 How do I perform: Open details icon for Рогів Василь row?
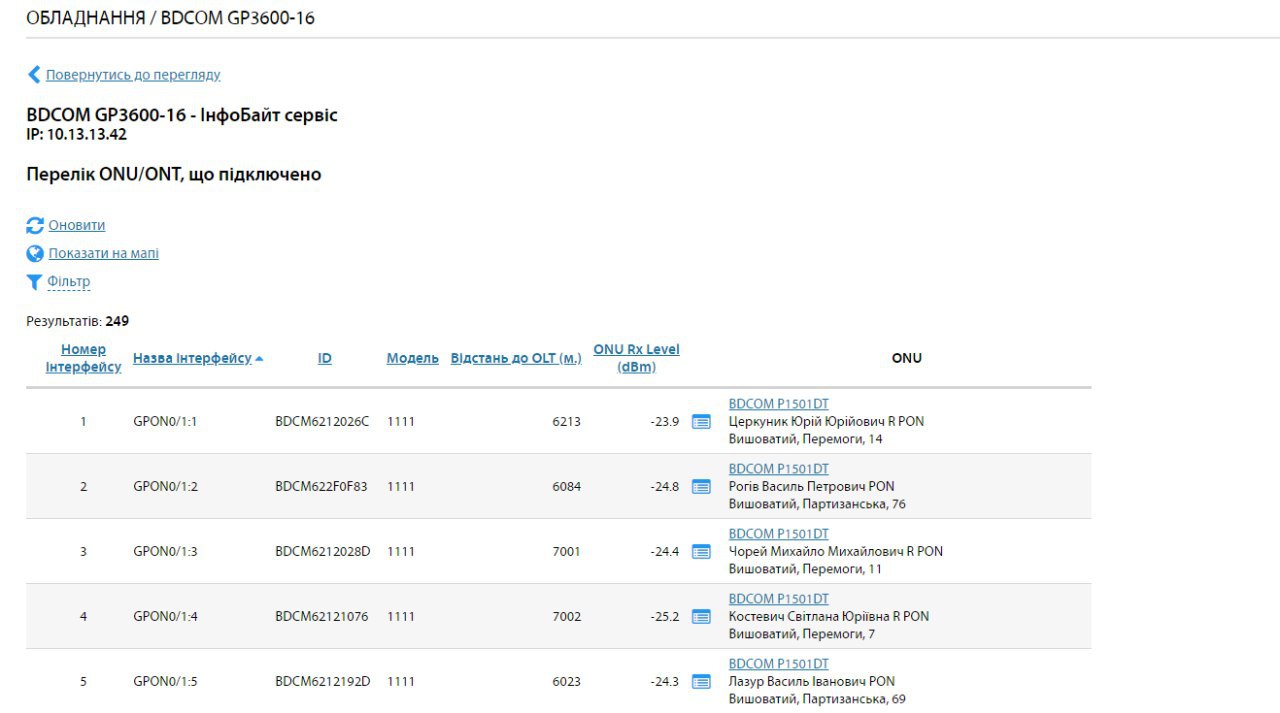pyautogui.click(x=701, y=487)
